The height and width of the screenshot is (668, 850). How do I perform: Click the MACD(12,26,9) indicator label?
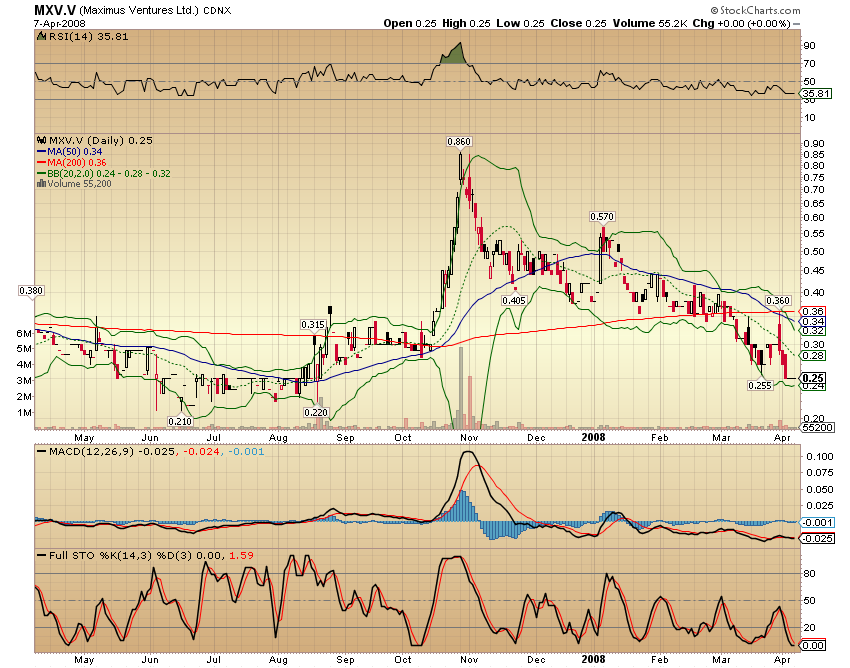tap(91, 452)
